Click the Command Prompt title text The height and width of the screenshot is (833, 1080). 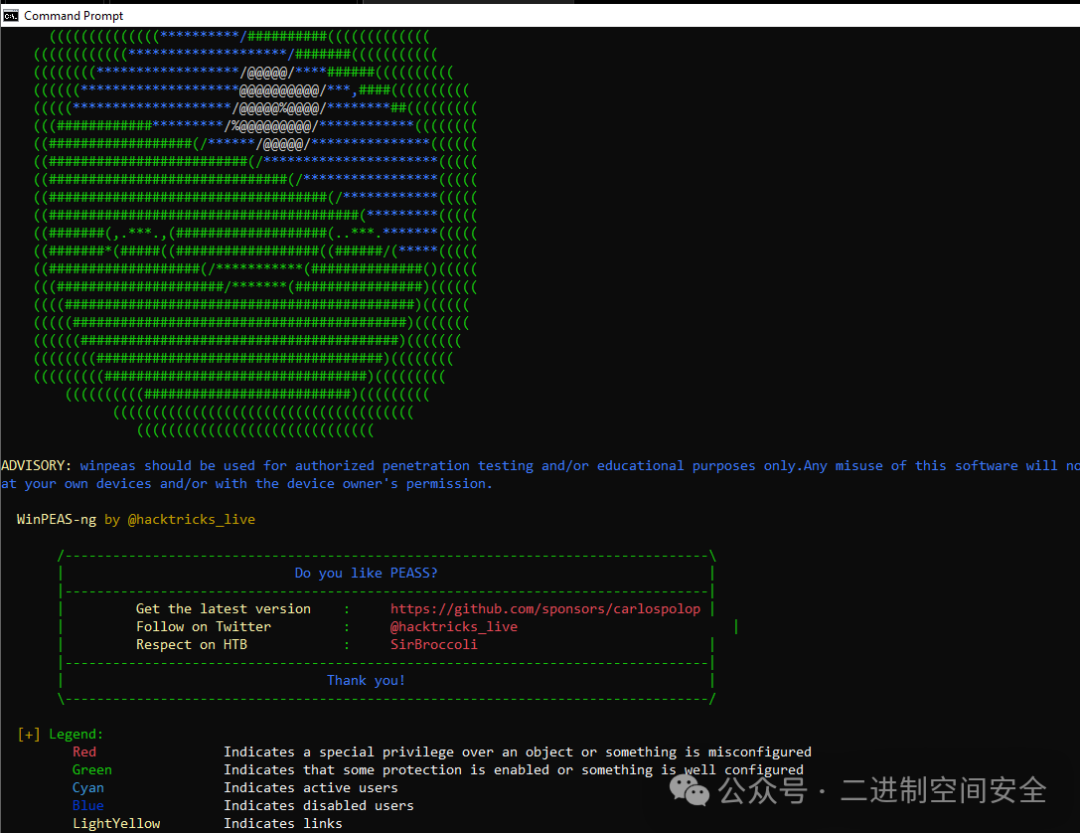click(74, 15)
